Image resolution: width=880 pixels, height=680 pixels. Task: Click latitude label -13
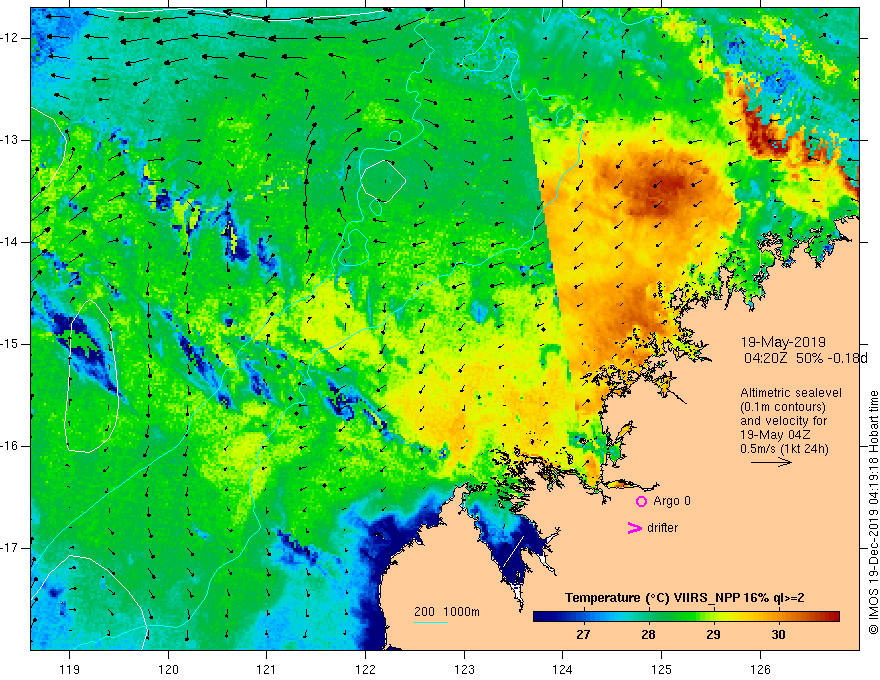(x=11, y=140)
